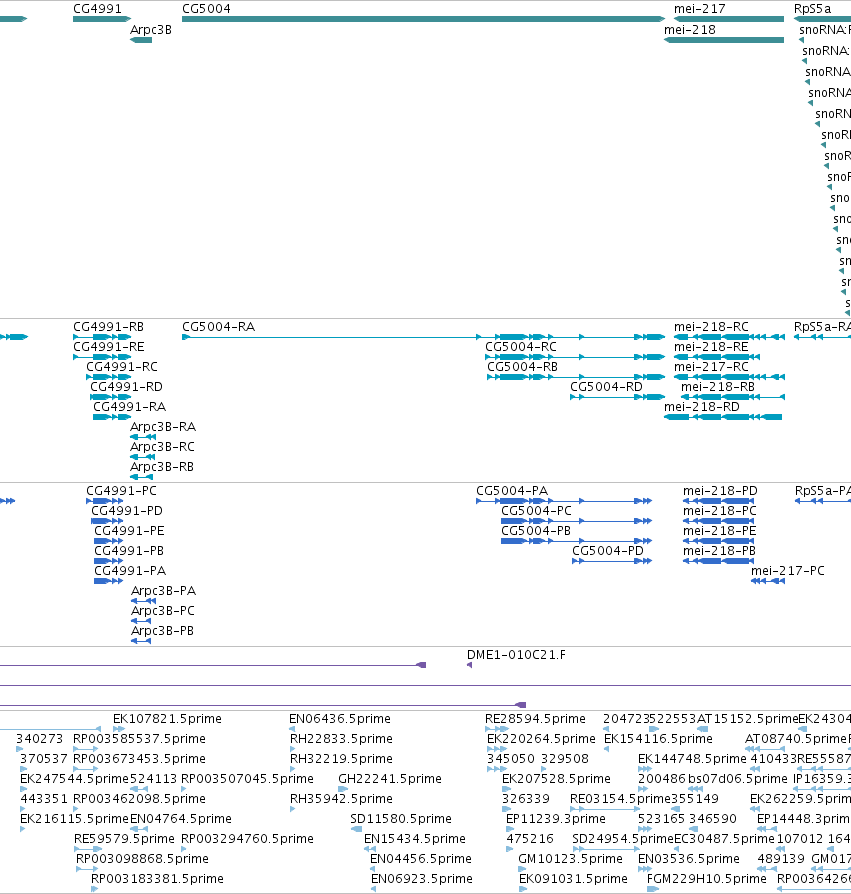Open EST EK154116.5prime

[658, 738]
